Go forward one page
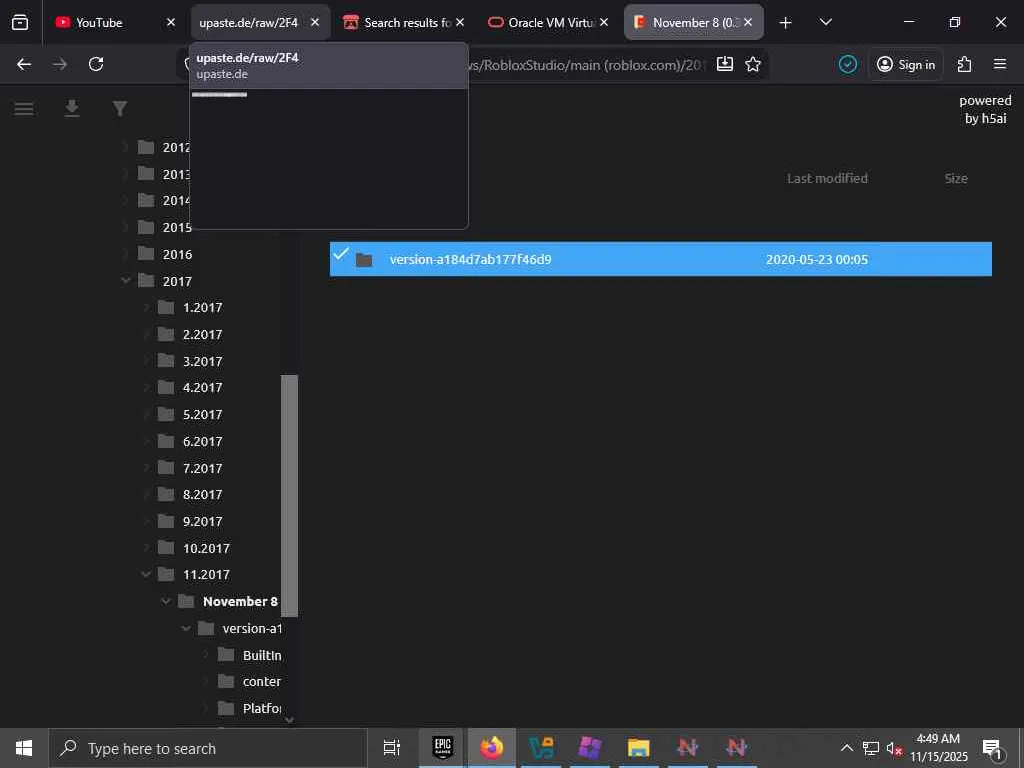 60,64
